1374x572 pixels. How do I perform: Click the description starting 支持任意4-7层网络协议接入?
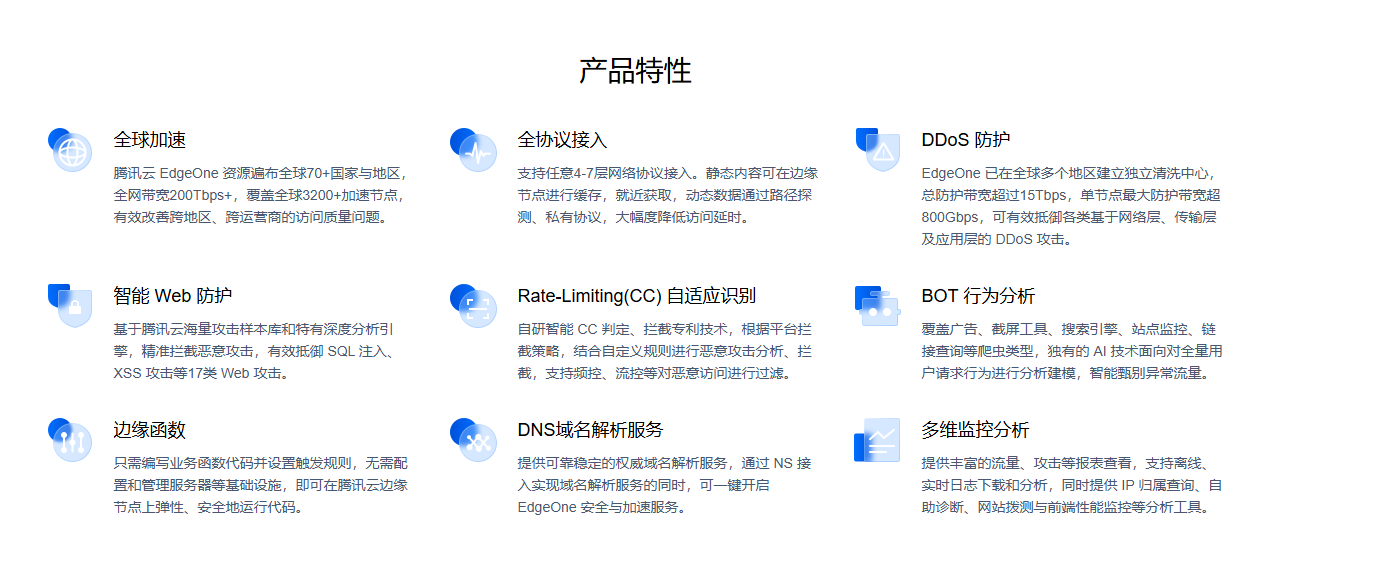[x=667, y=195]
